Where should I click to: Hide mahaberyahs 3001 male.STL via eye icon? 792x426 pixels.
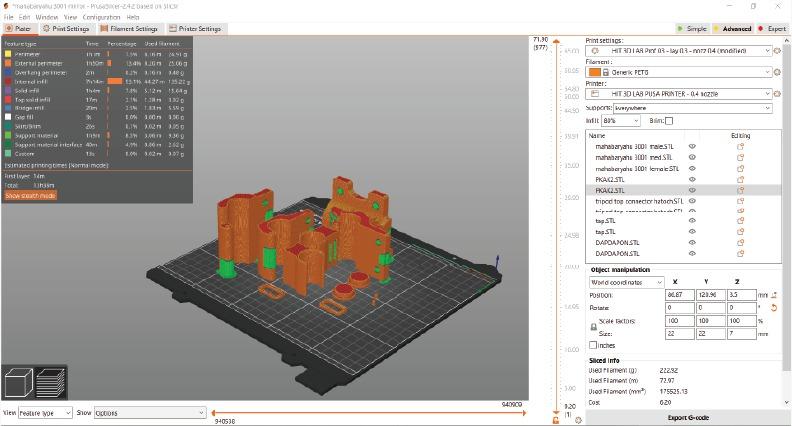tap(692, 147)
